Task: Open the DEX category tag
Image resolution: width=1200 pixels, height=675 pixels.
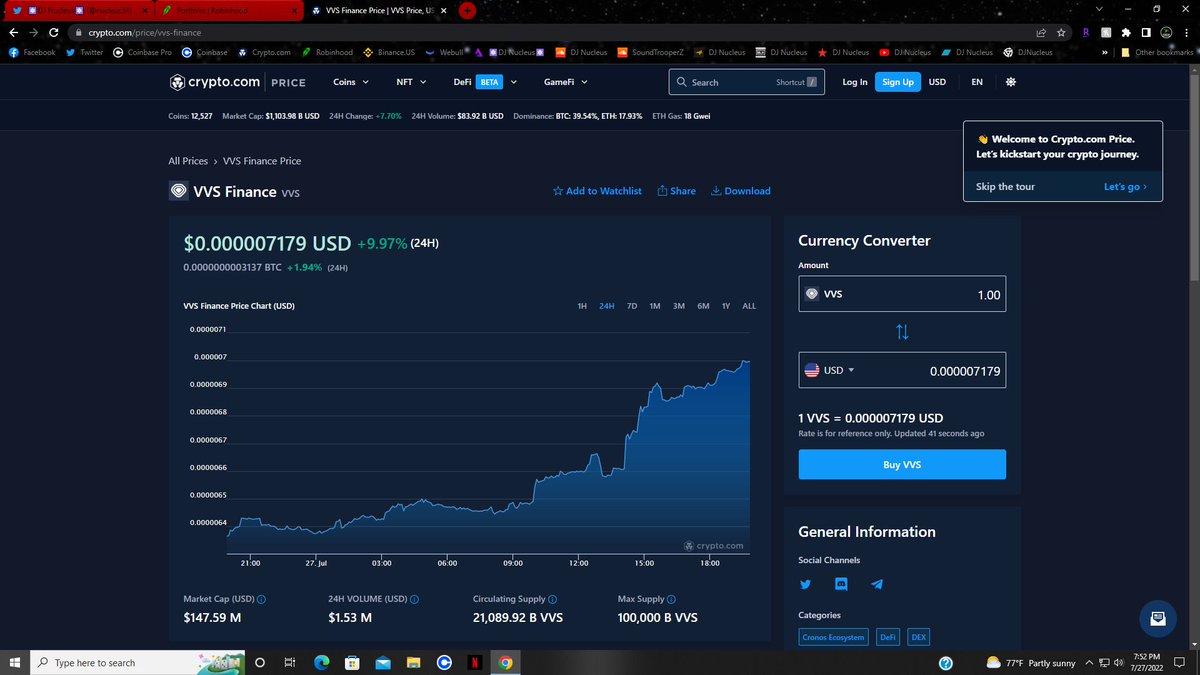Action: (919, 637)
